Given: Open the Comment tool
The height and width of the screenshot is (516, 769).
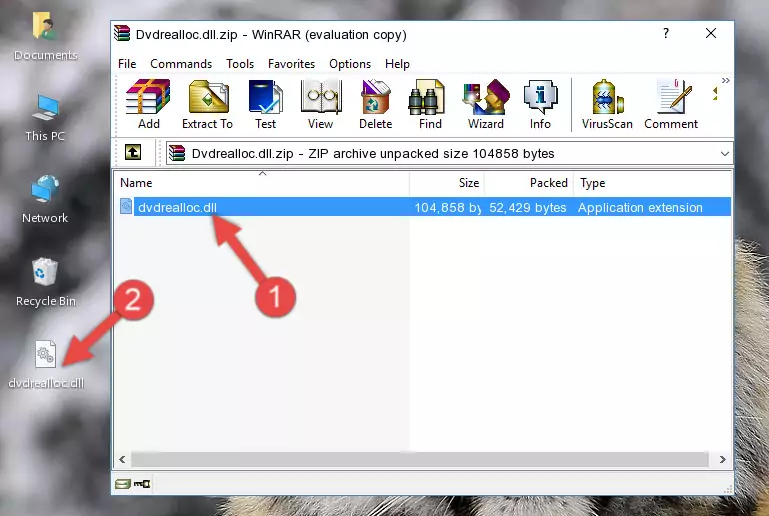Looking at the screenshot, I should (x=671, y=104).
